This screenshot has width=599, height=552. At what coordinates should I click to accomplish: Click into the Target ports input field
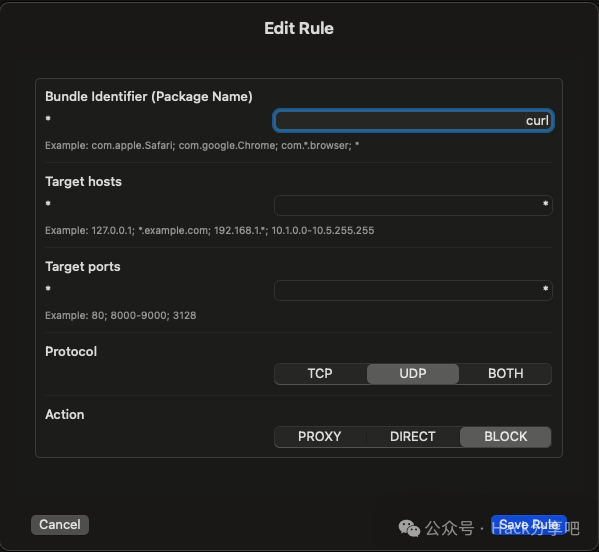pyautogui.click(x=413, y=291)
